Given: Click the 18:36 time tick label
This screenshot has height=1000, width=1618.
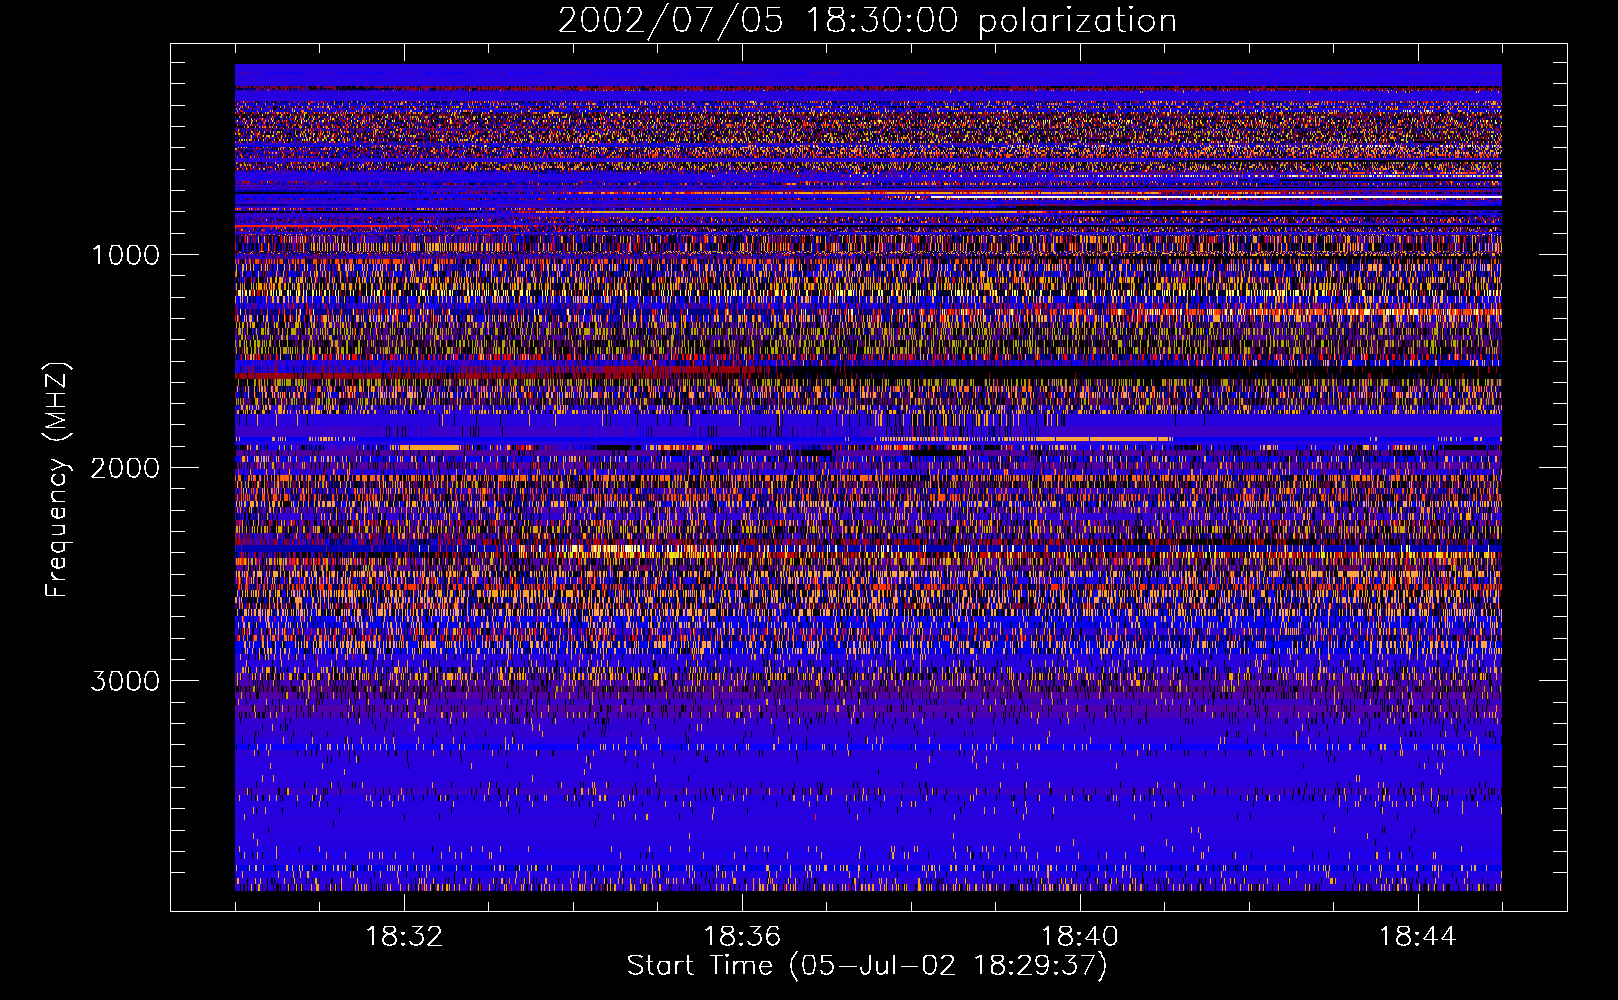Looking at the screenshot, I should point(742,937).
